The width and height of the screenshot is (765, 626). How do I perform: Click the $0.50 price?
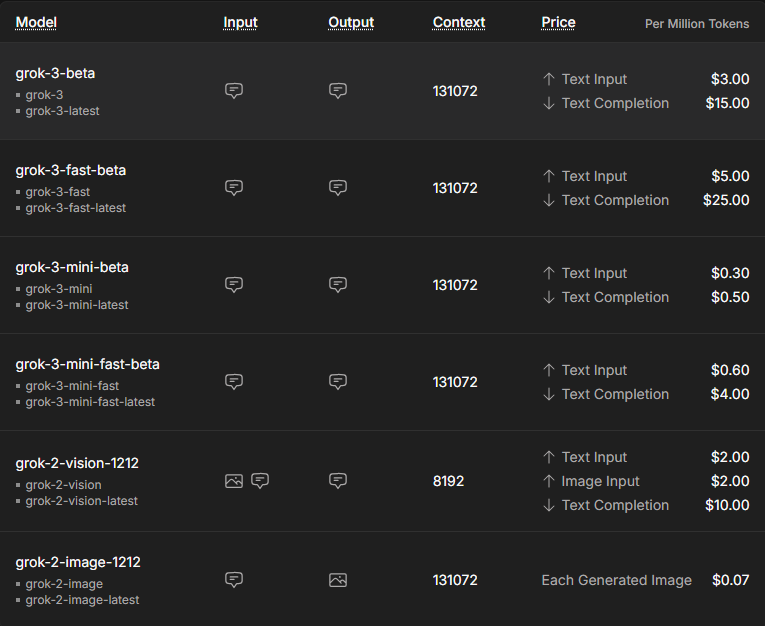pyautogui.click(x=730, y=297)
